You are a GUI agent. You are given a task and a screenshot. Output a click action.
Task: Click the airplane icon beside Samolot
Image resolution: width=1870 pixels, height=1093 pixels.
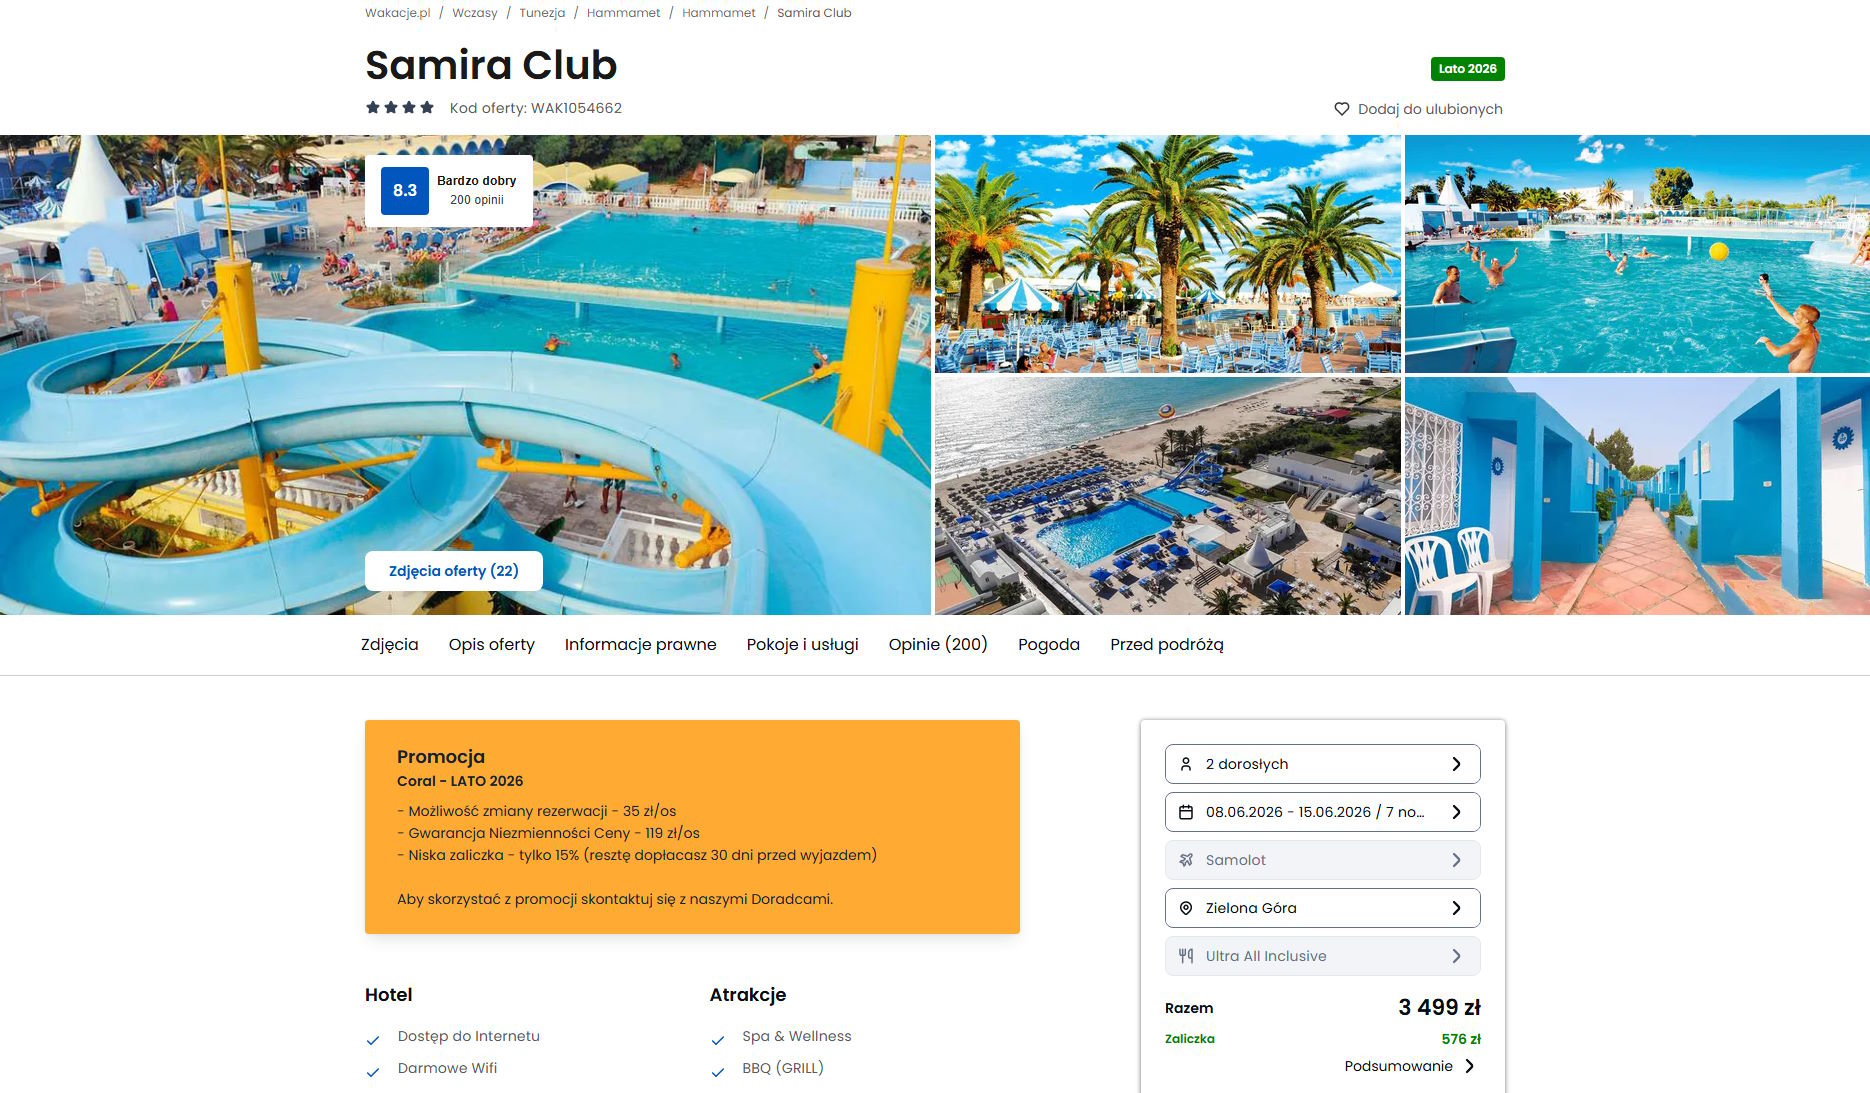click(1186, 860)
